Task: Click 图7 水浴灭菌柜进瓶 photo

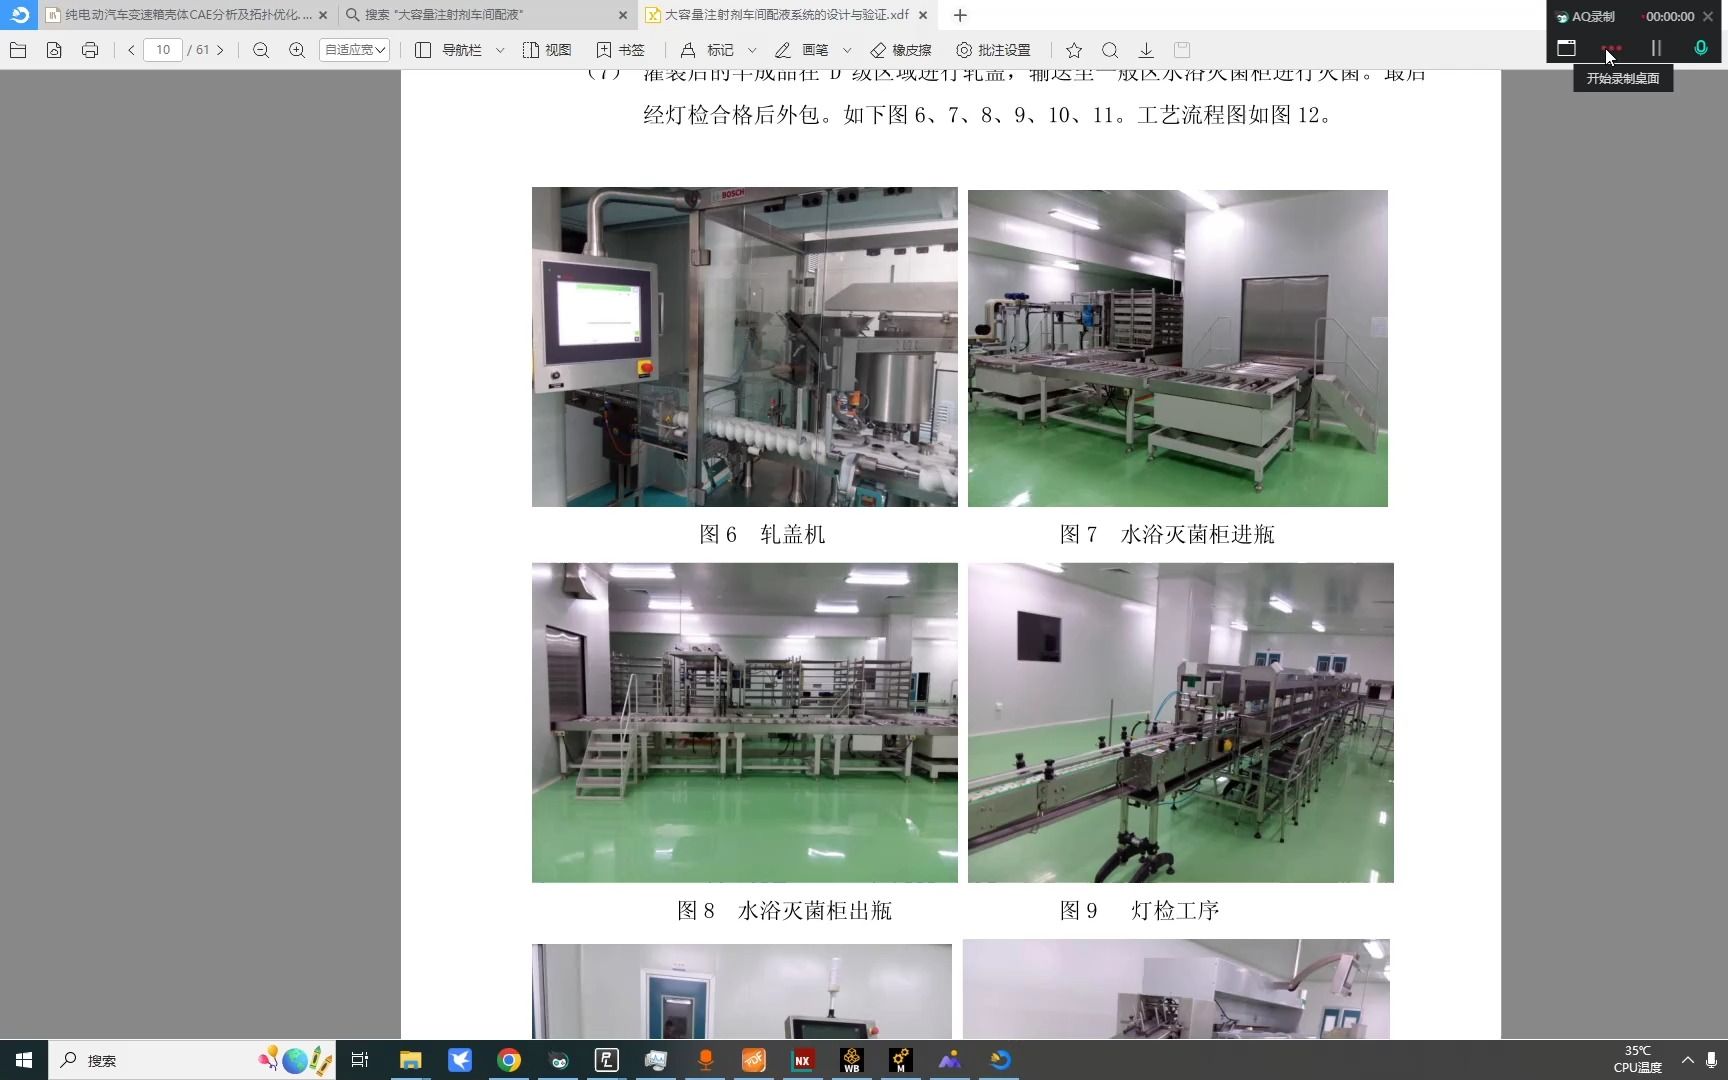Action: [1177, 348]
